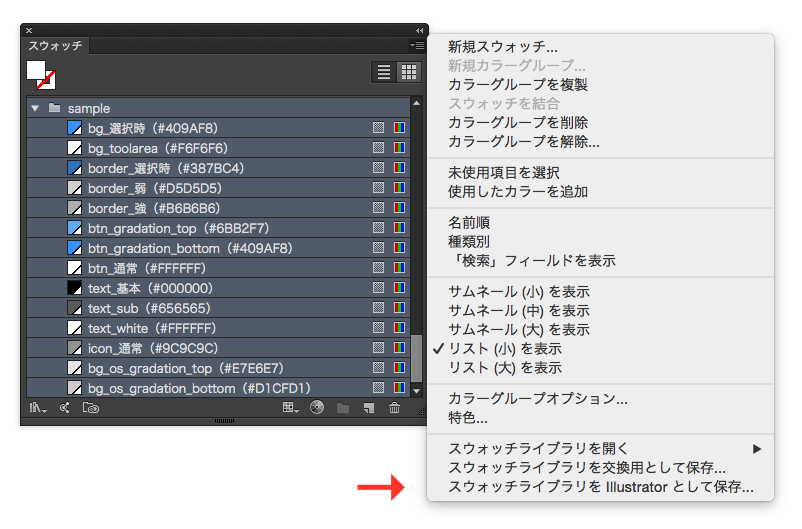Click the New Color Group folder icon

click(x=343, y=408)
